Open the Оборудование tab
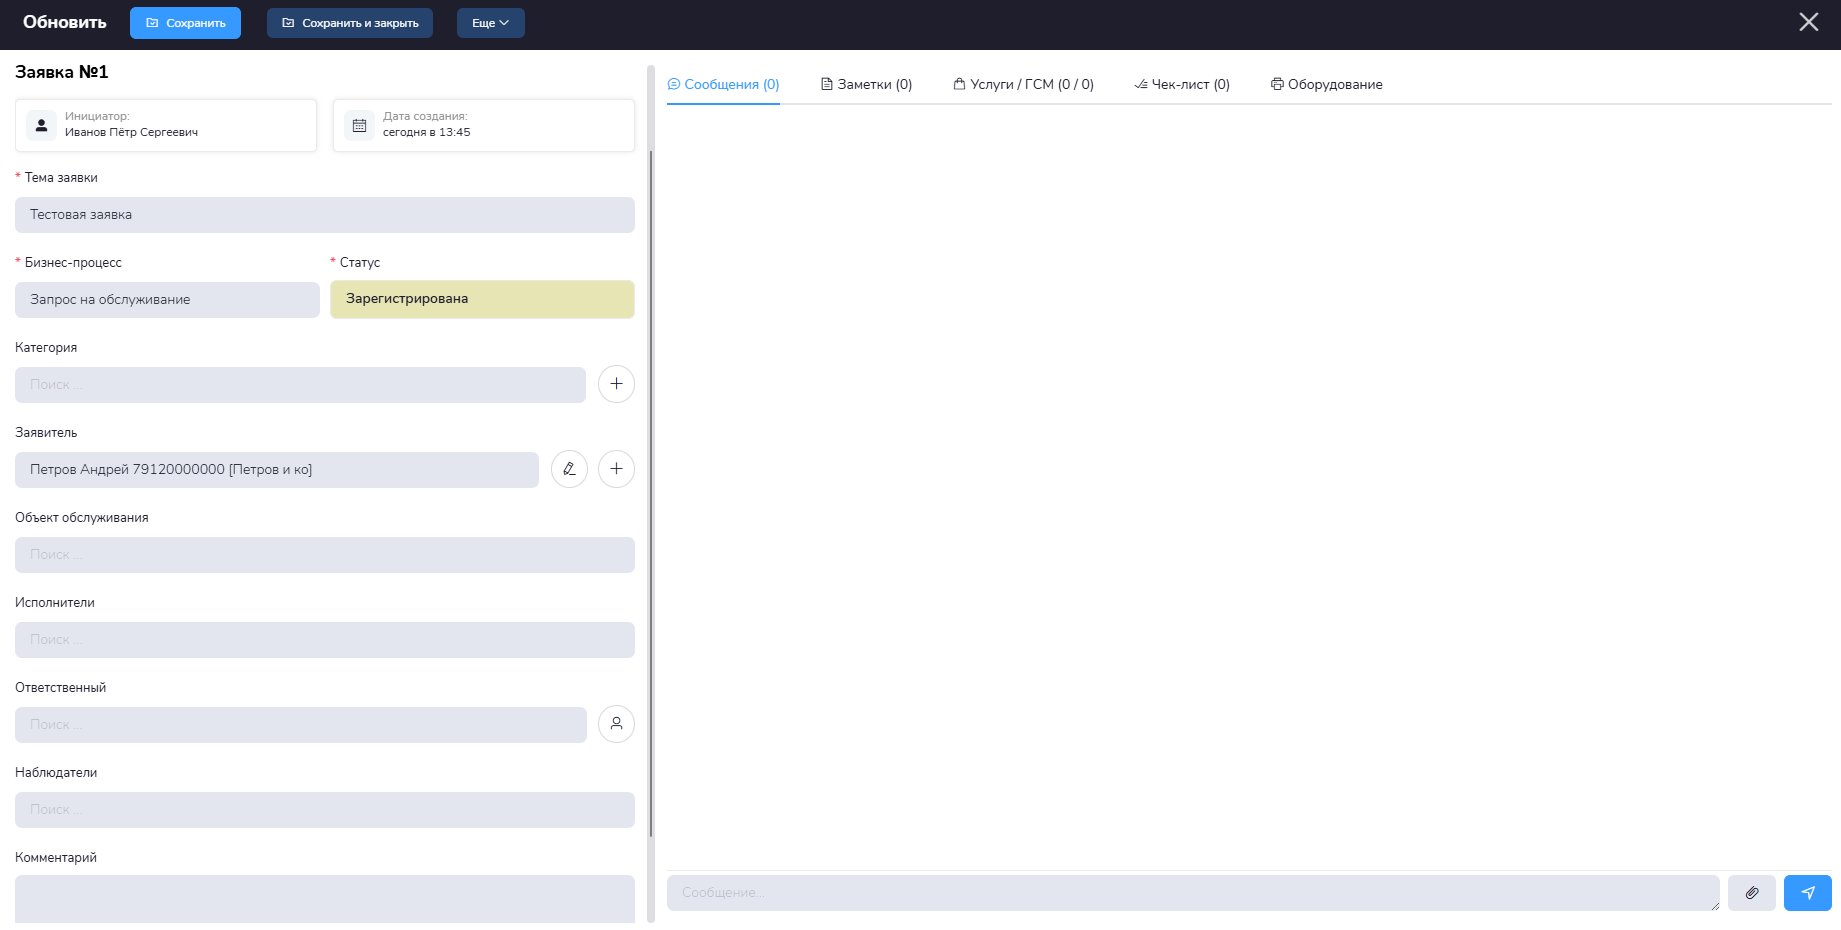Image resolution: width=1841 pixels, height=930 pixels. tap(1326, 85)
